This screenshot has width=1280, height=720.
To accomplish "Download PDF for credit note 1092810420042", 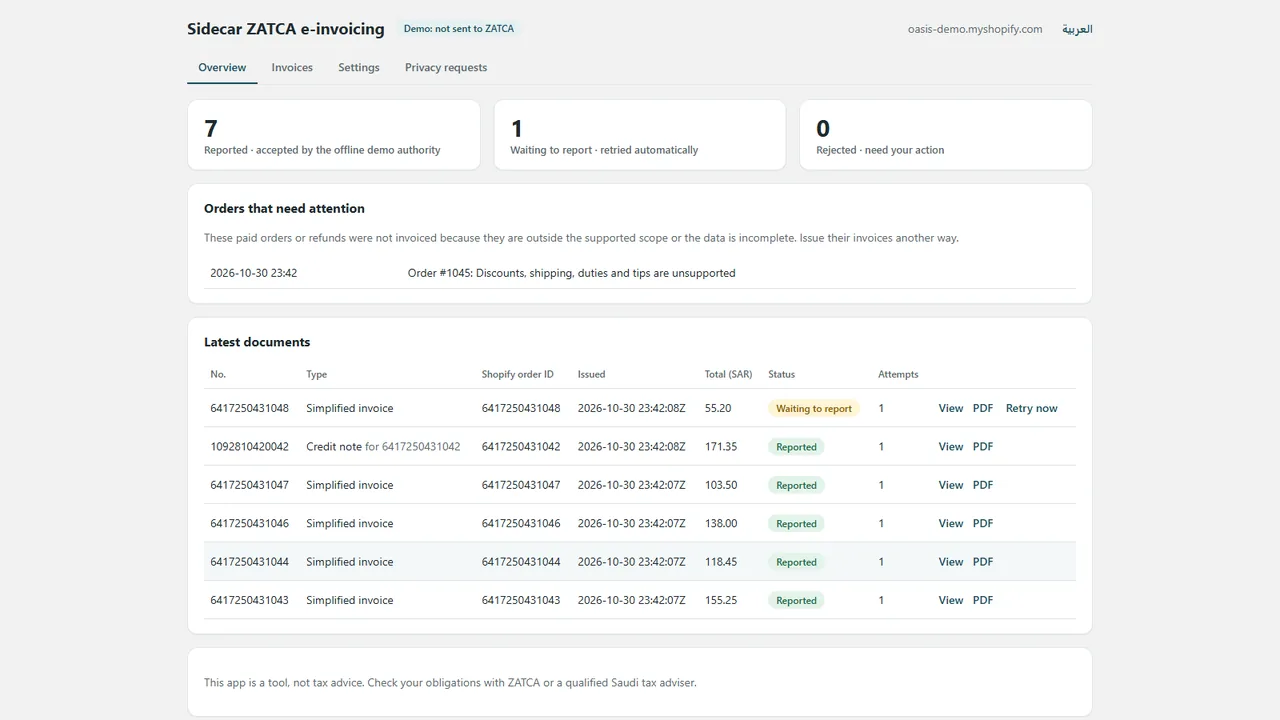I will [983, 447].
